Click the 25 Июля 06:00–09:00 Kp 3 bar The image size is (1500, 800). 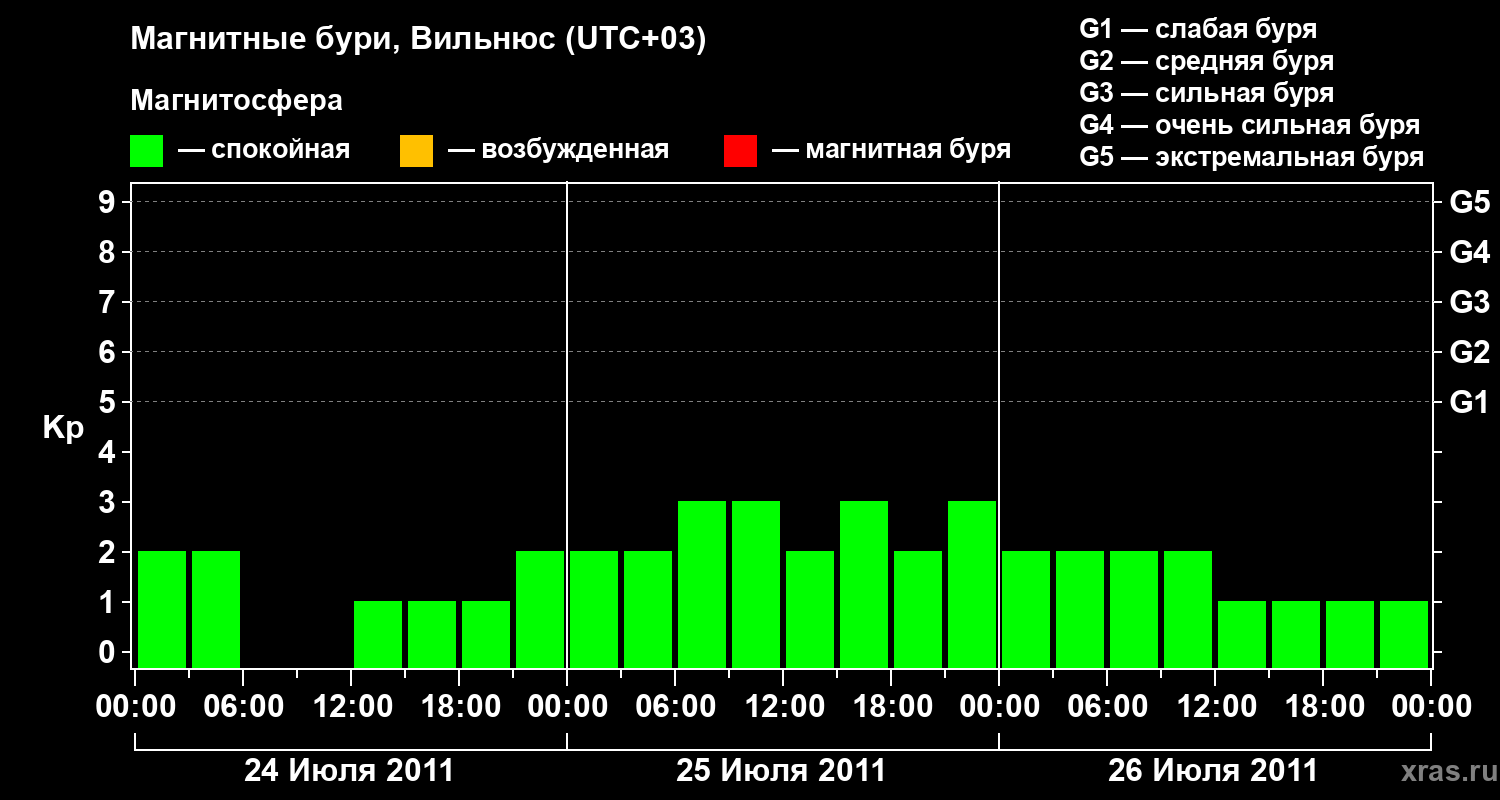point(702,584)
